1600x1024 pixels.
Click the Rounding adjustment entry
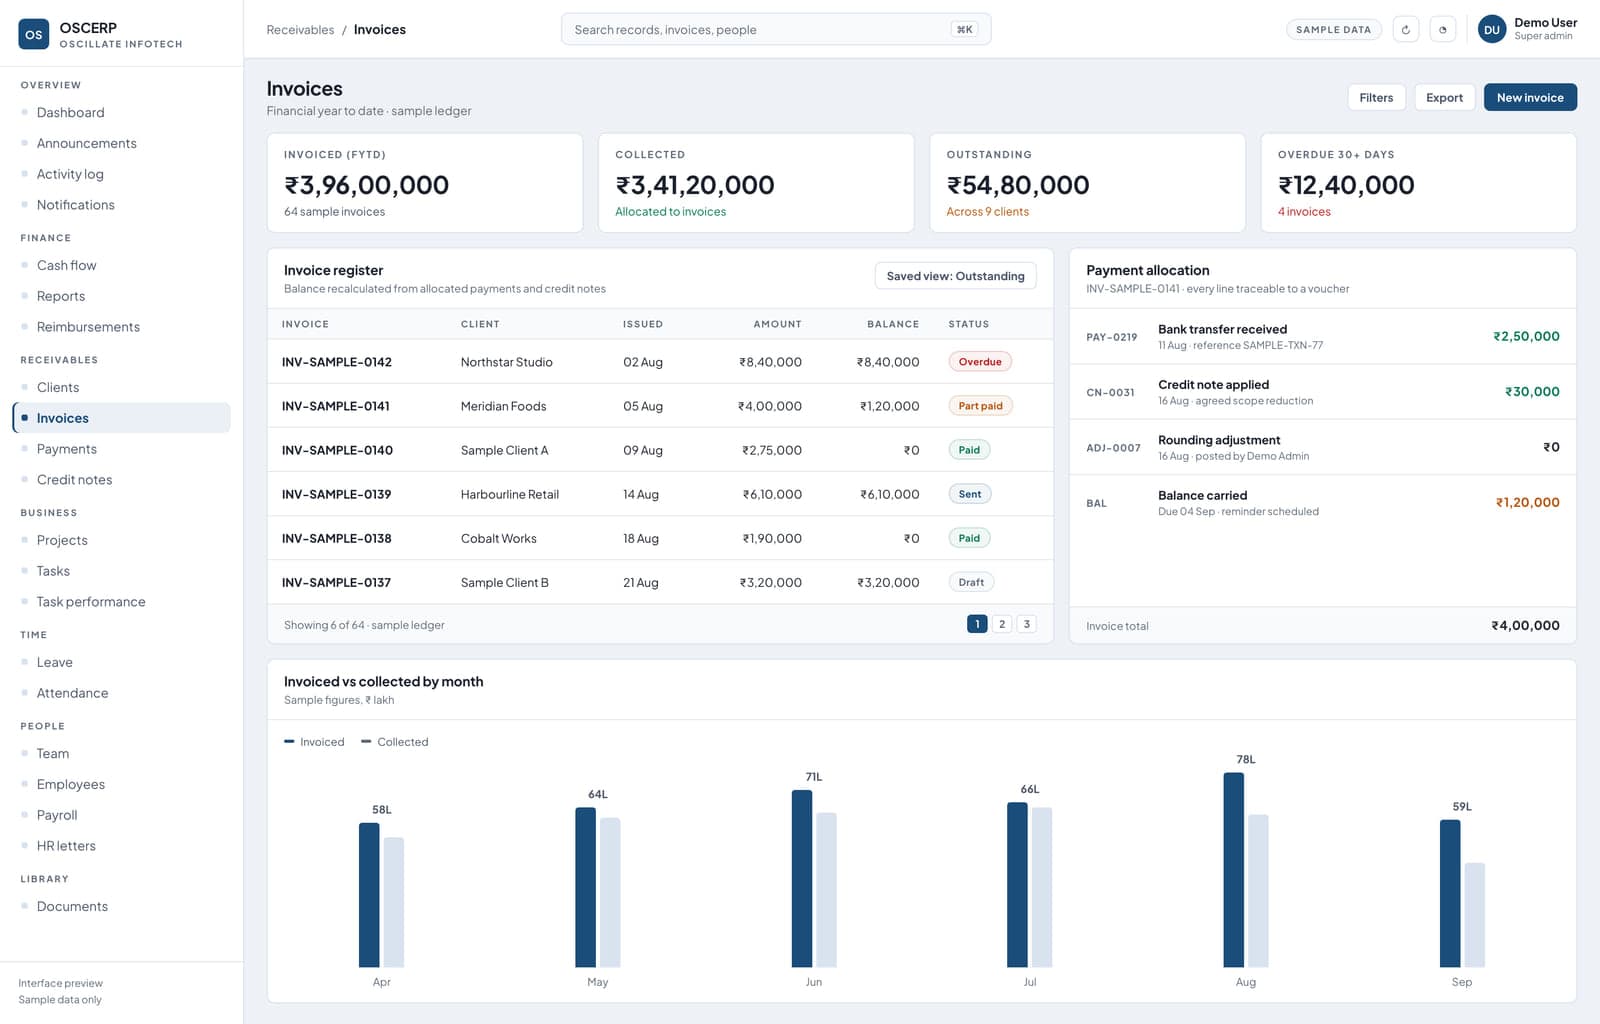(x=1323, y=447)
